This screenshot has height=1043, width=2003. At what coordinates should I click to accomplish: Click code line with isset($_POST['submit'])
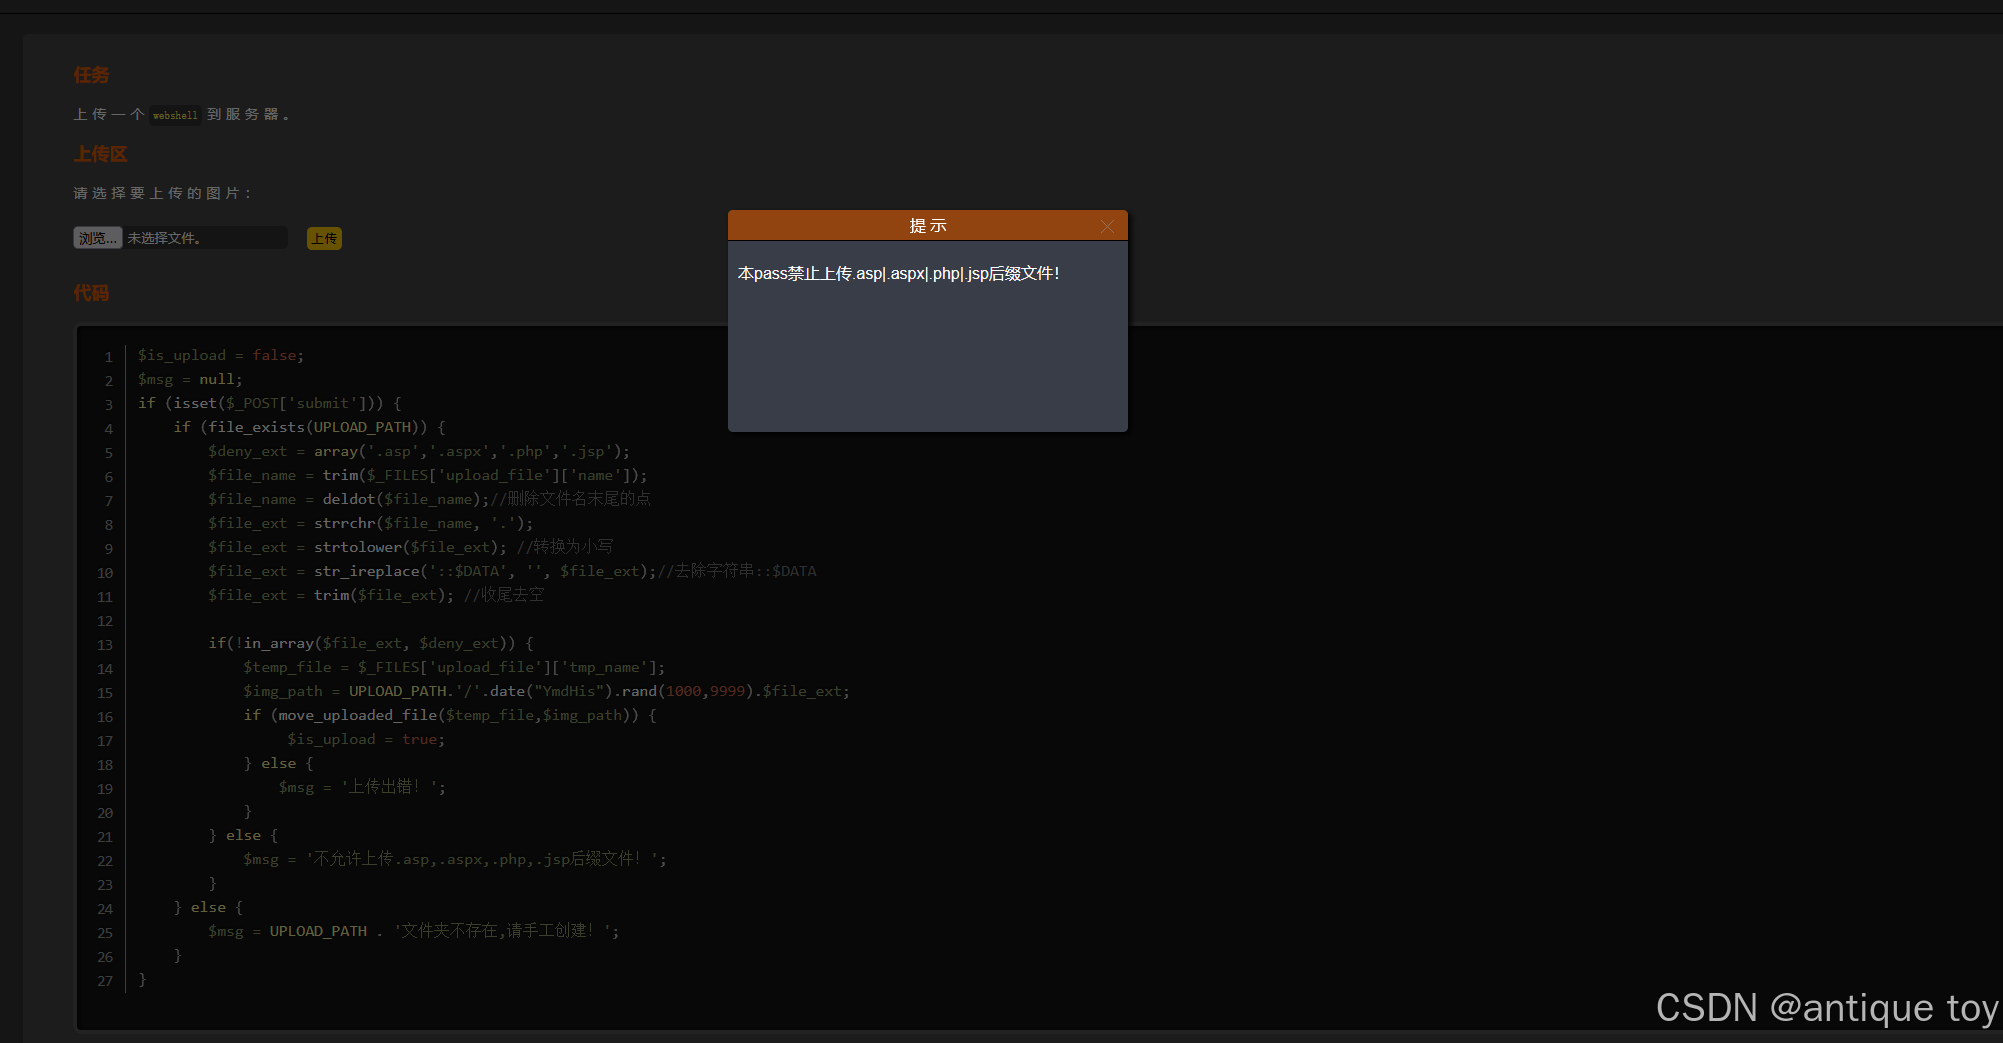(270, 403)
